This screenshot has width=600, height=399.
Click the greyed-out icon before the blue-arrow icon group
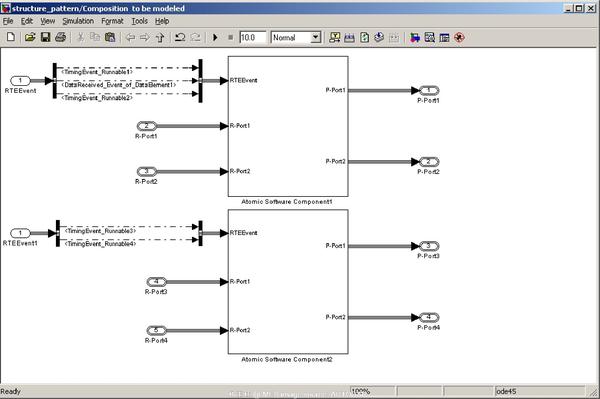[394, 37]
